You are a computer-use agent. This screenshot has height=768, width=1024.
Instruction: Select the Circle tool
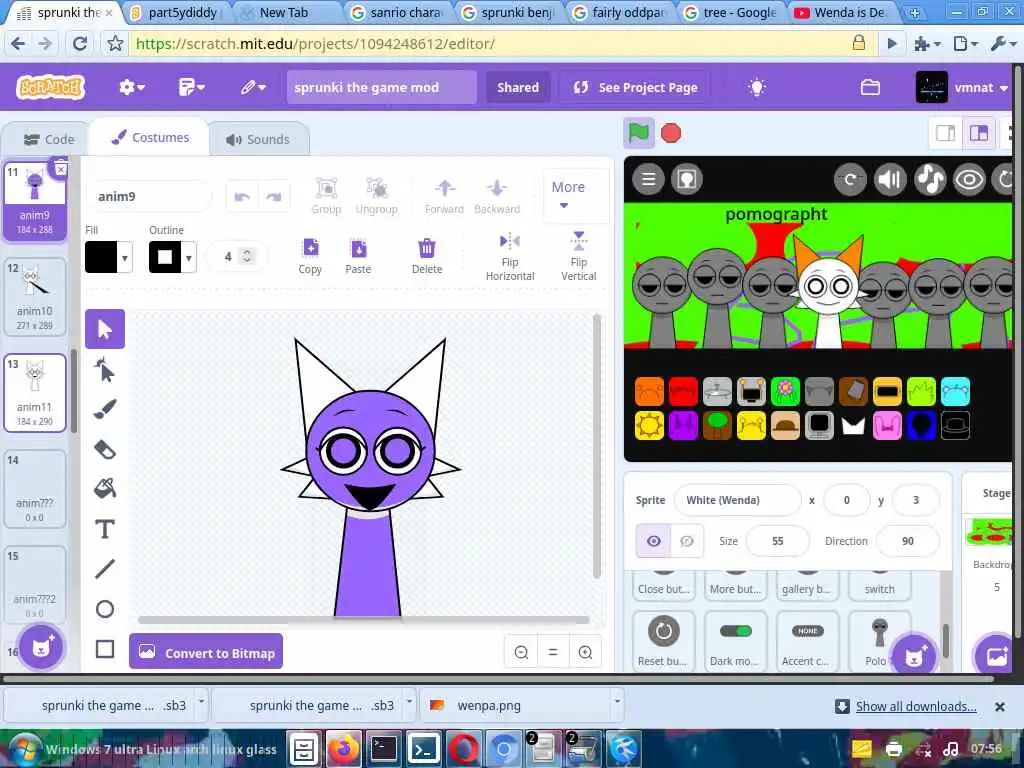tap(104, 609)
